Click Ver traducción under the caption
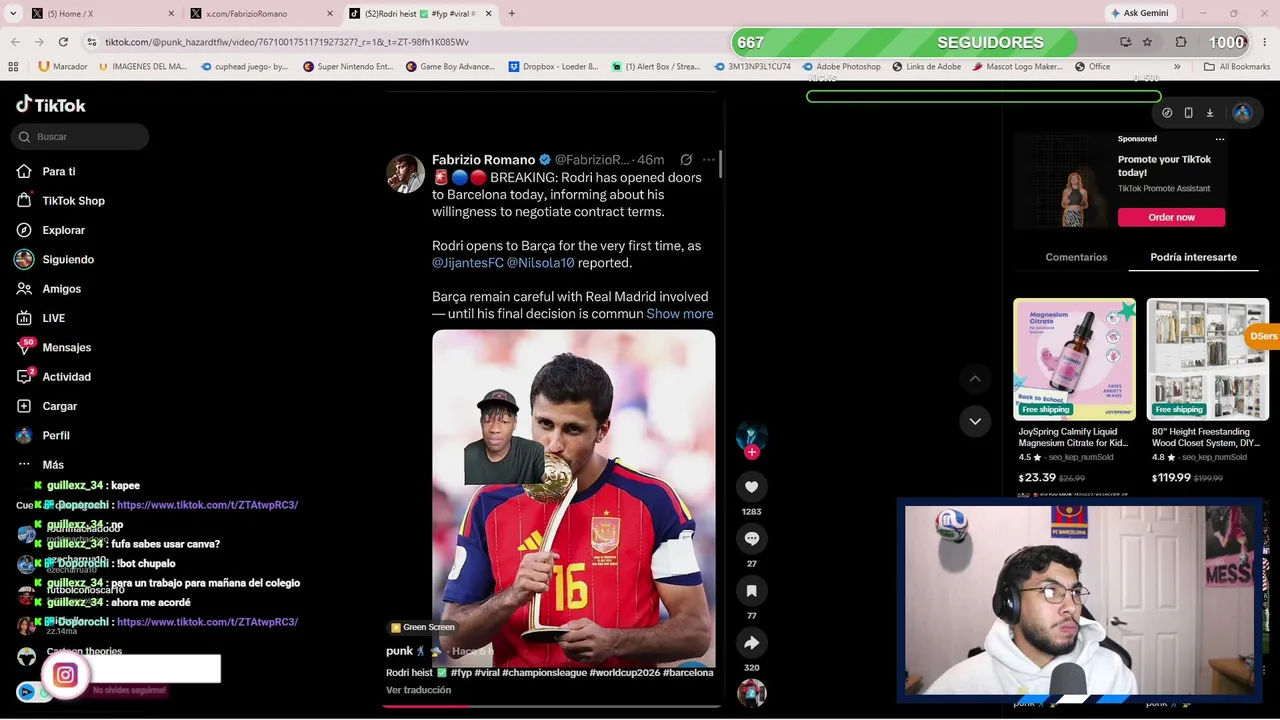Image resolution: width=1280 pixels, height=720 pixels. (418, 690)
